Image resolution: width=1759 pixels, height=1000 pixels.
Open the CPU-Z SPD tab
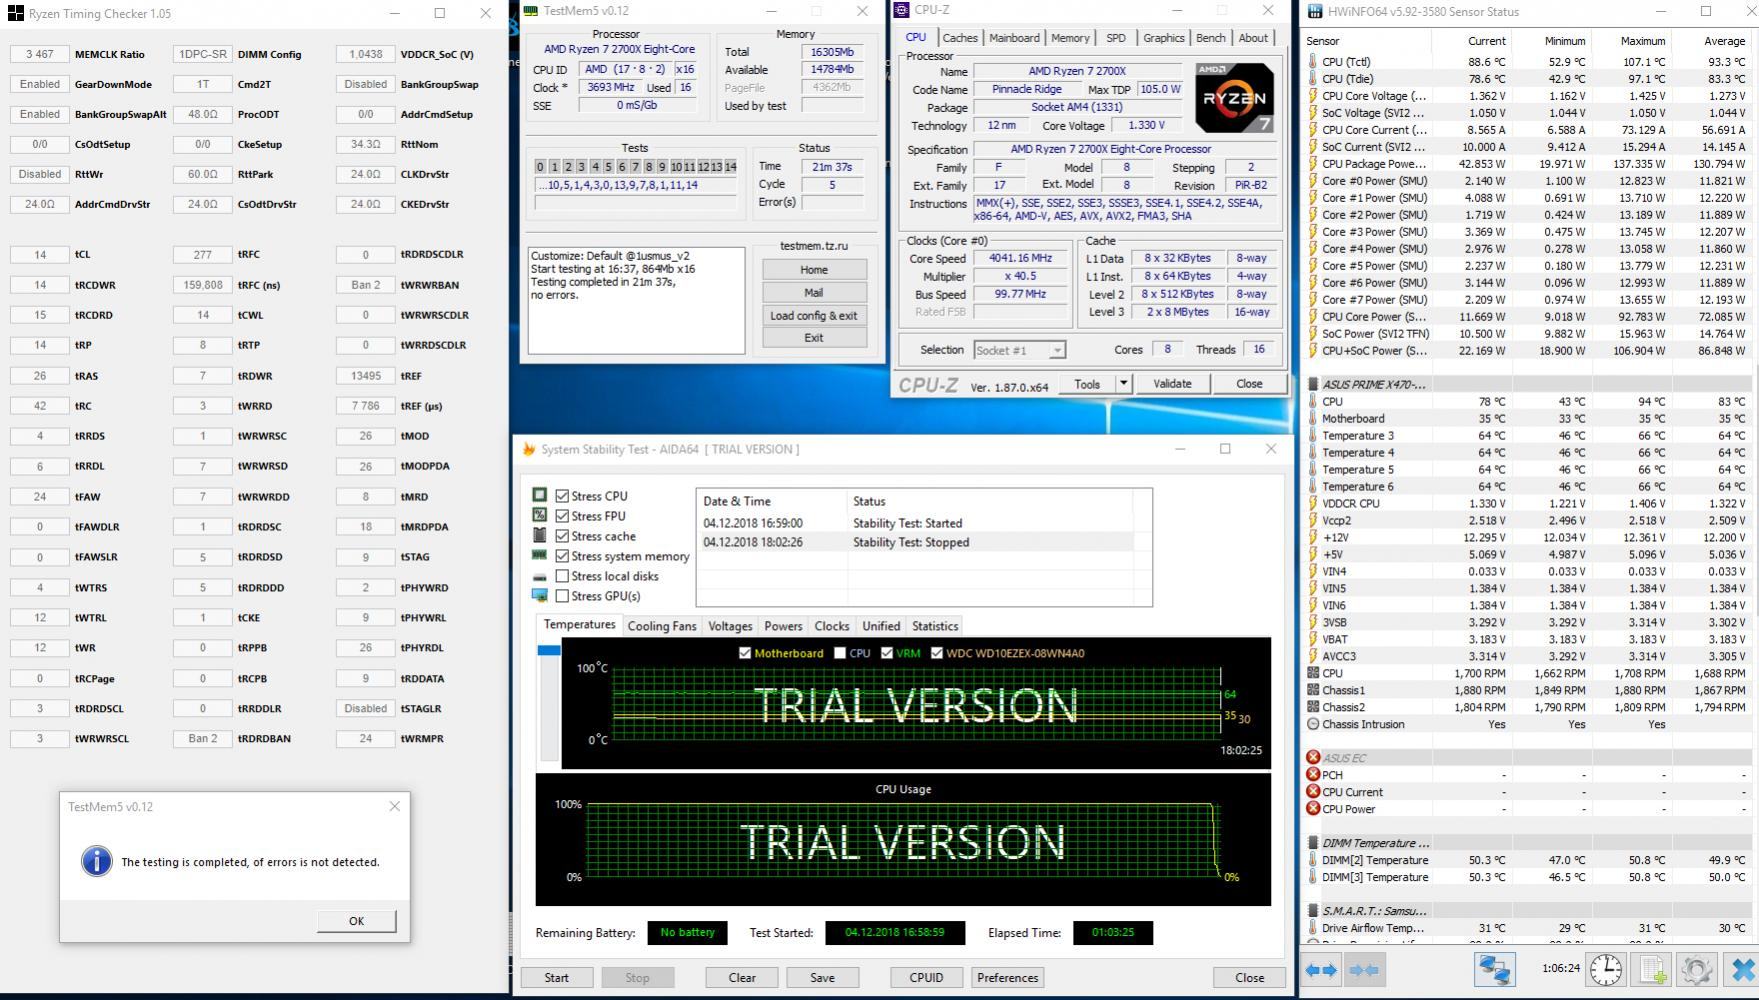tap(1116, 38)
